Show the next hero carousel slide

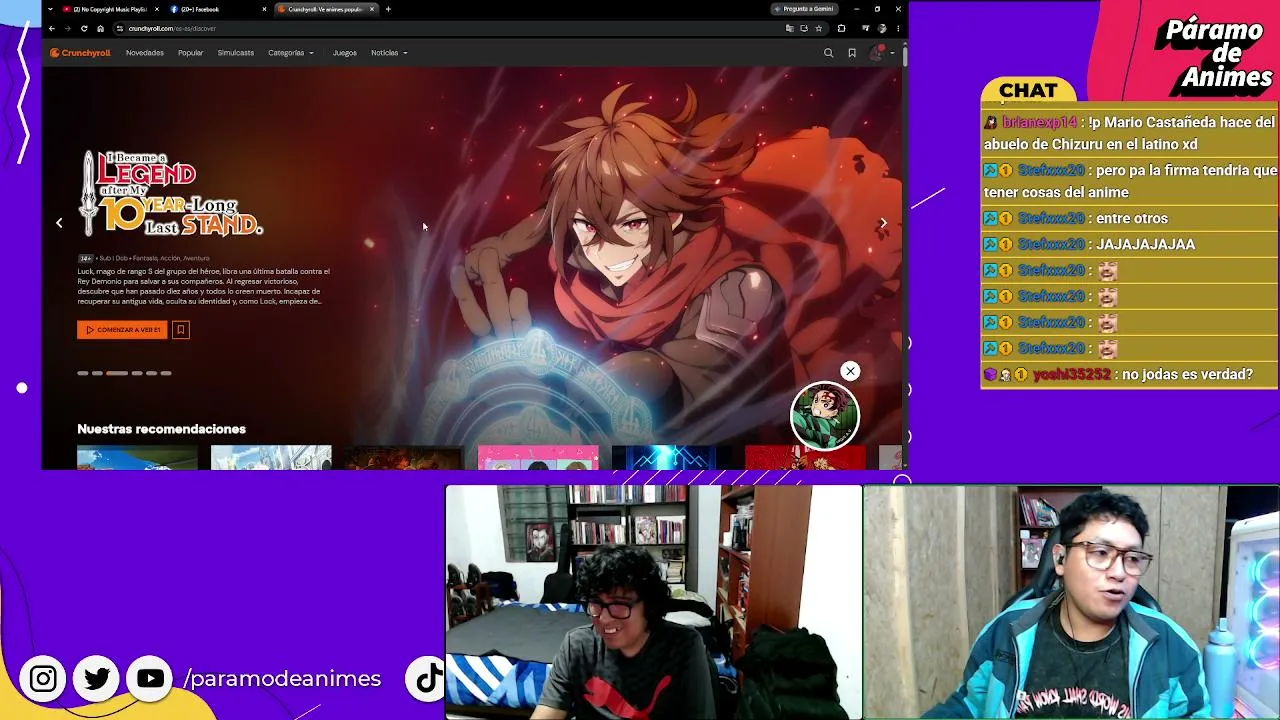(x=883, y=223)
